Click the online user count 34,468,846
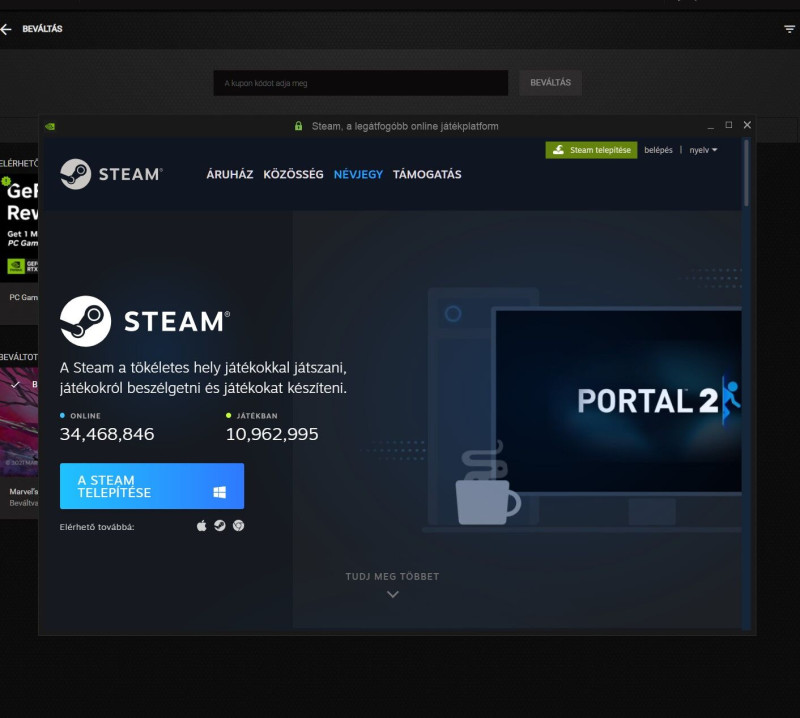This screenshot has height=718, width=800. [x=107, y=434]
